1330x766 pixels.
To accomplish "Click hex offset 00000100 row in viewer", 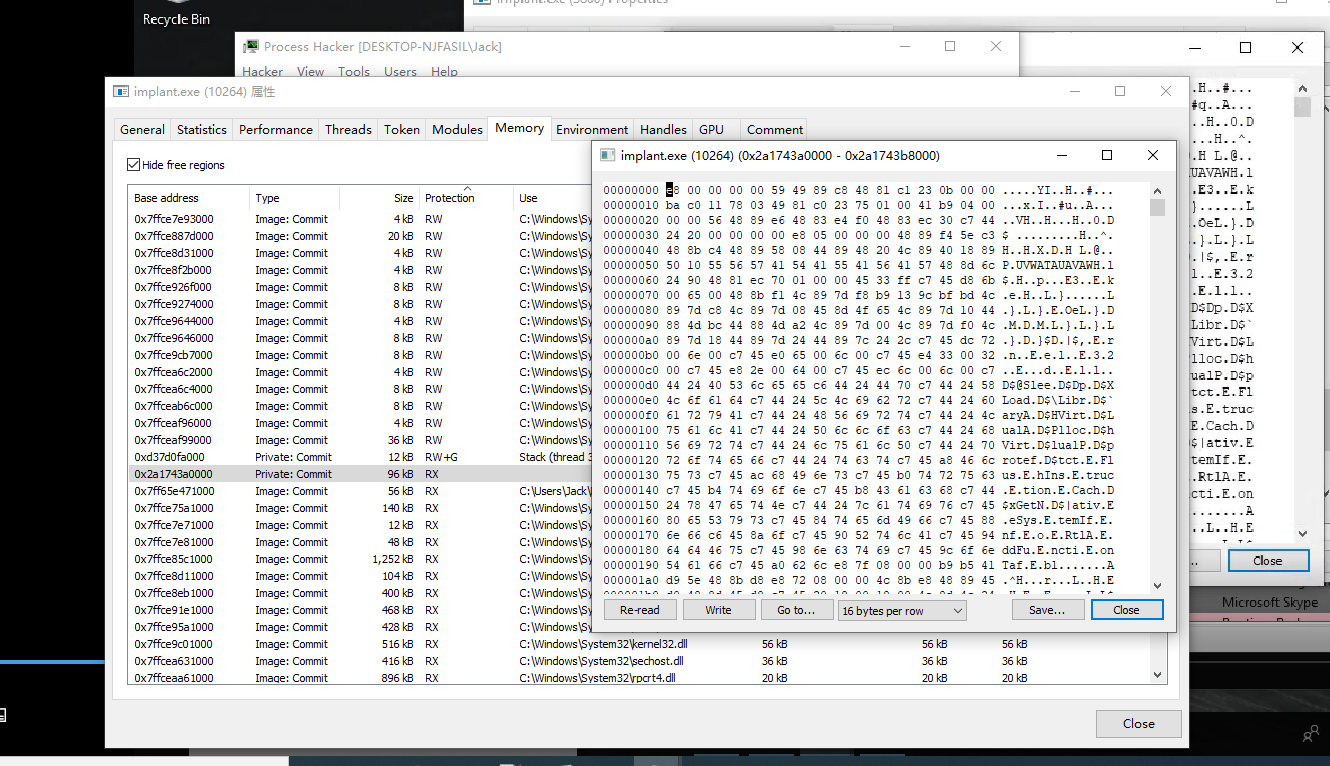I will coord(631,430).
